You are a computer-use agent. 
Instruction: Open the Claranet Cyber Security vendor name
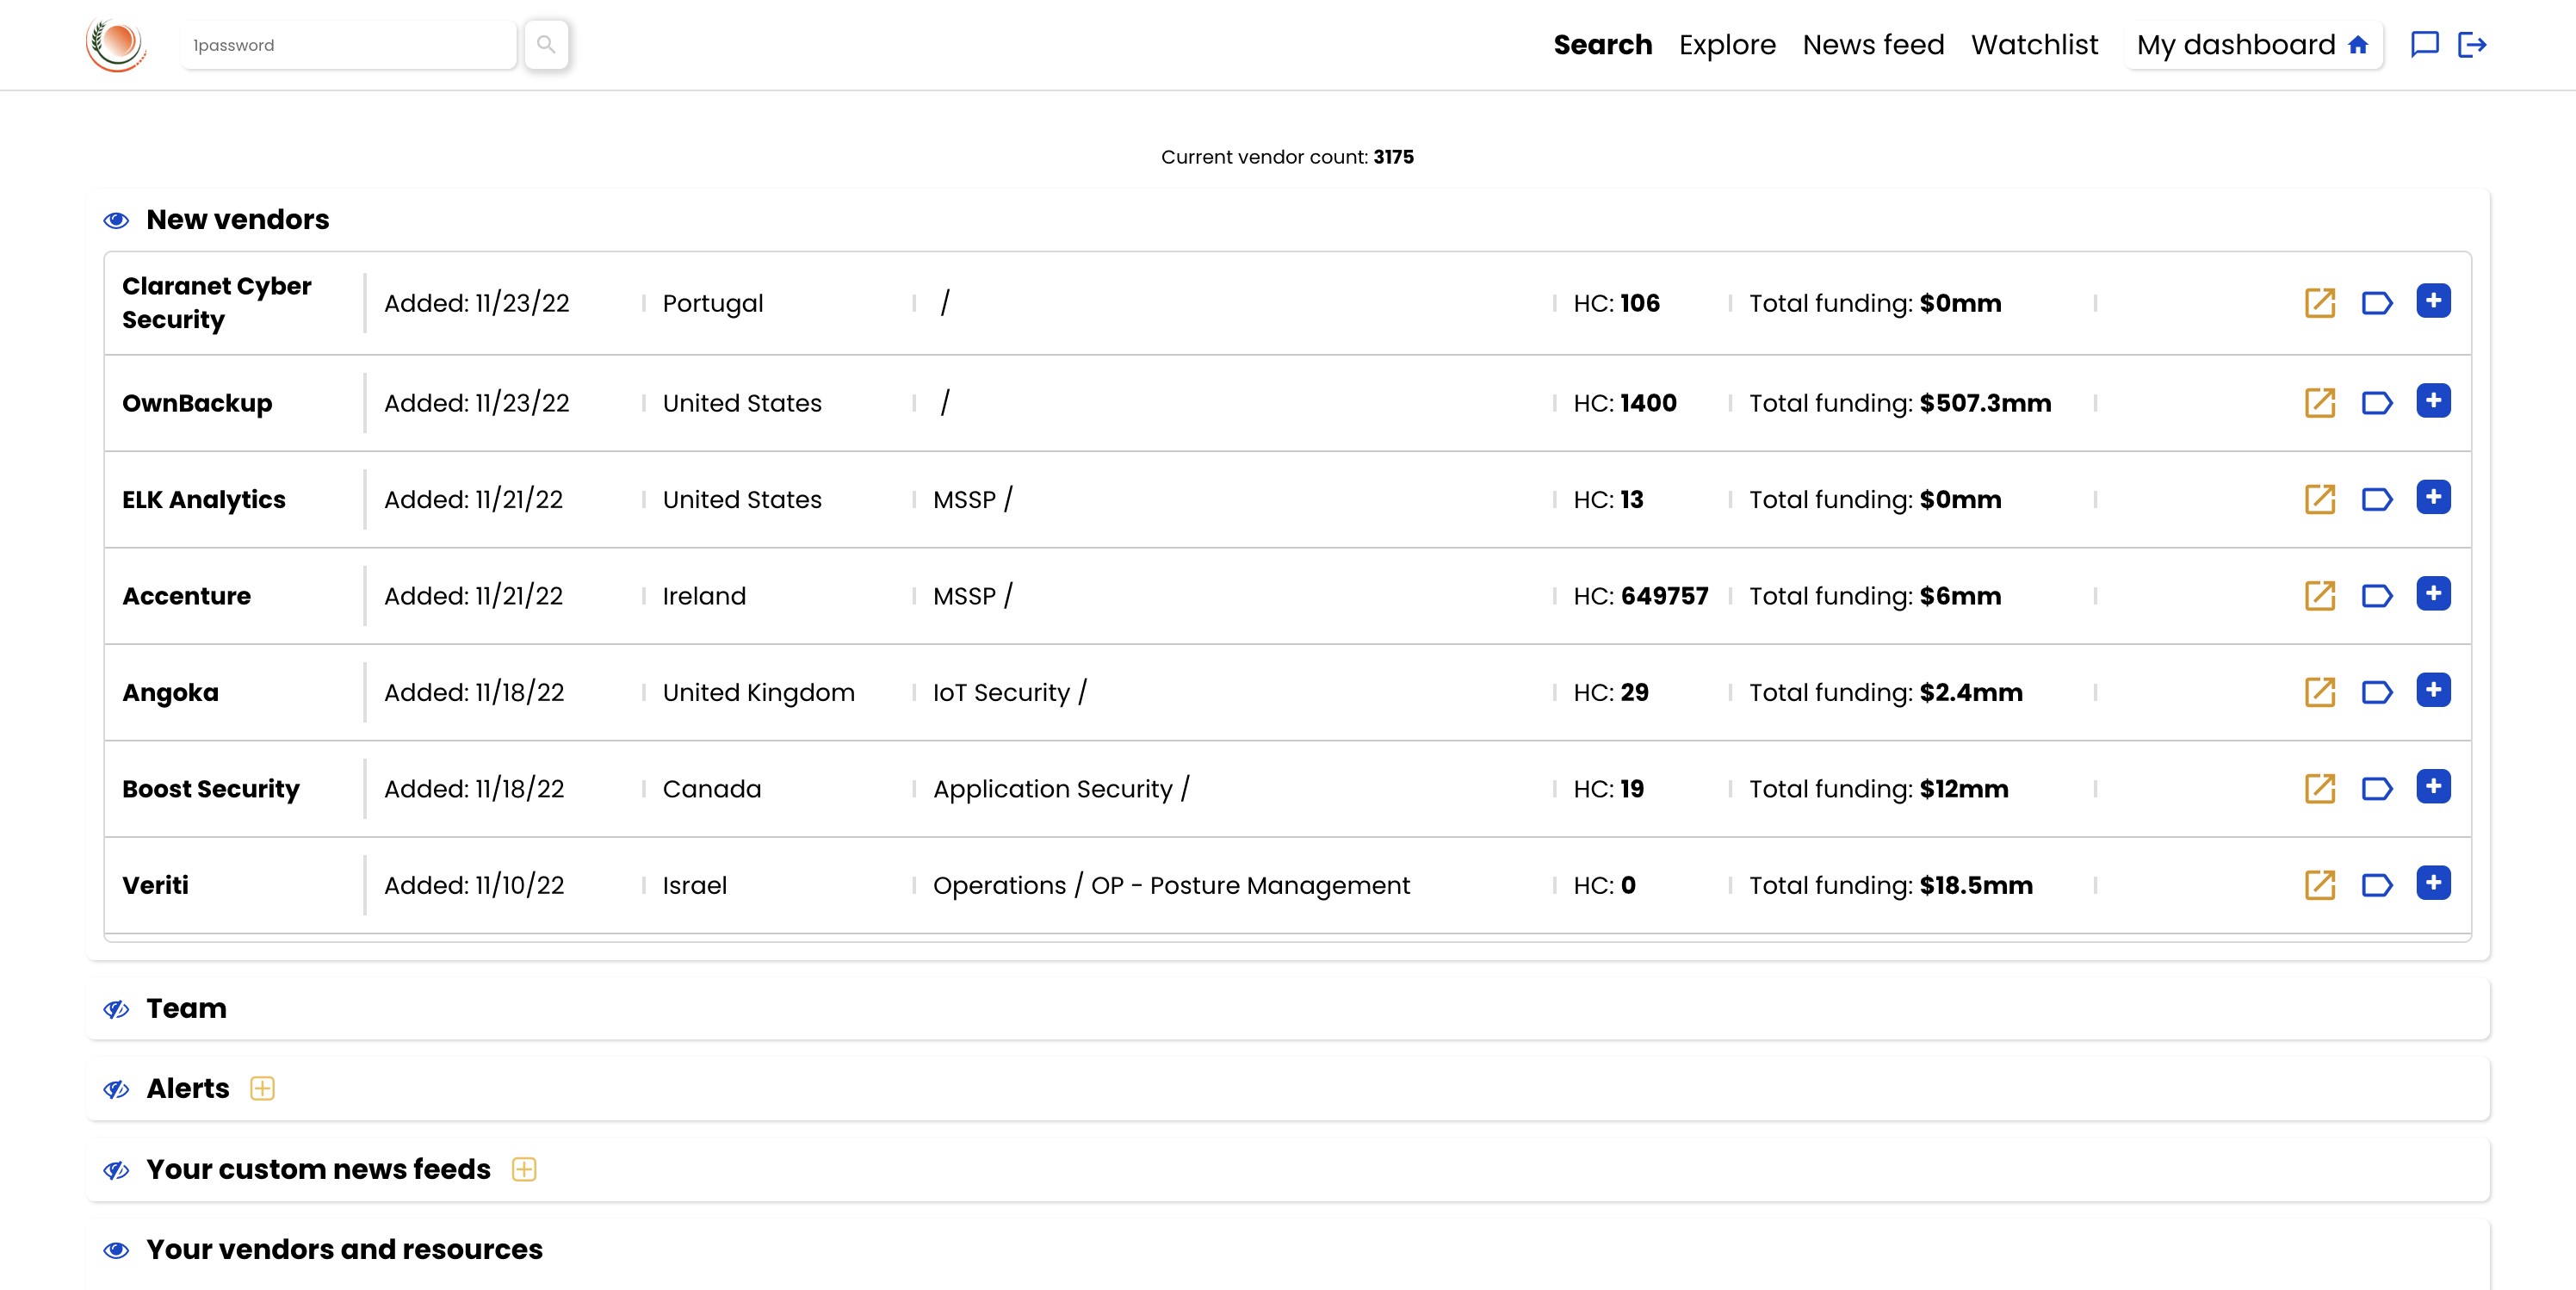pyautogui.click(x=217, y=303)
